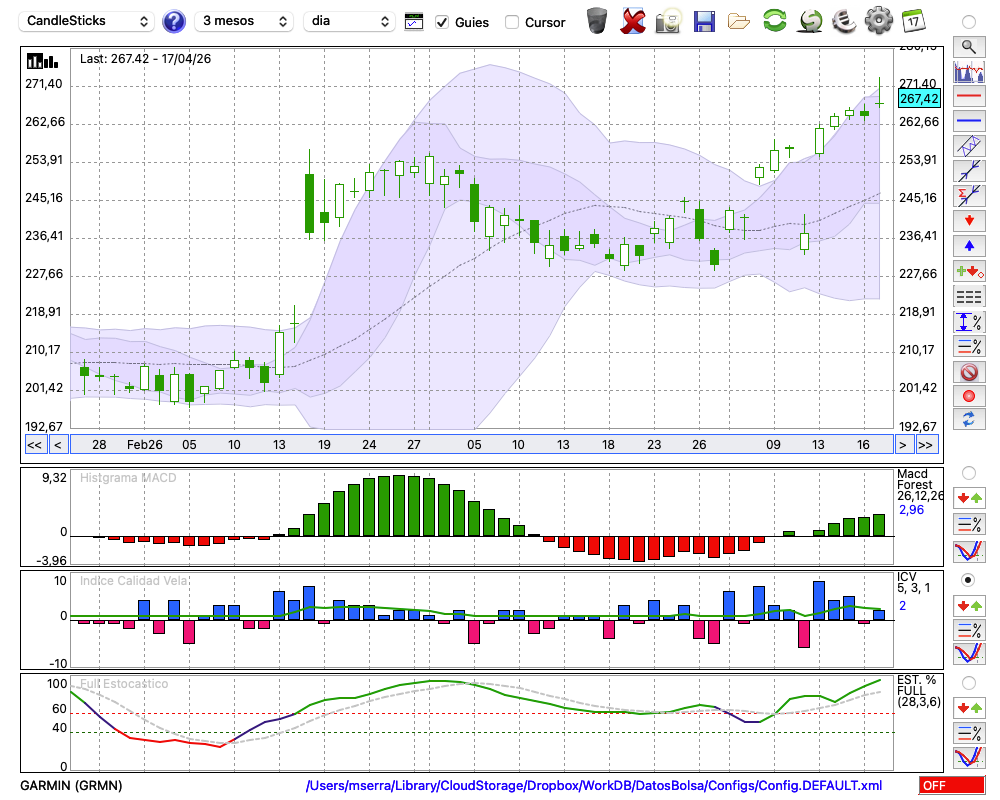Image resolution: width=1000 pixels, height=800 pixels.
Task: Open the dia interval dropdown
Action: point(349,21)
